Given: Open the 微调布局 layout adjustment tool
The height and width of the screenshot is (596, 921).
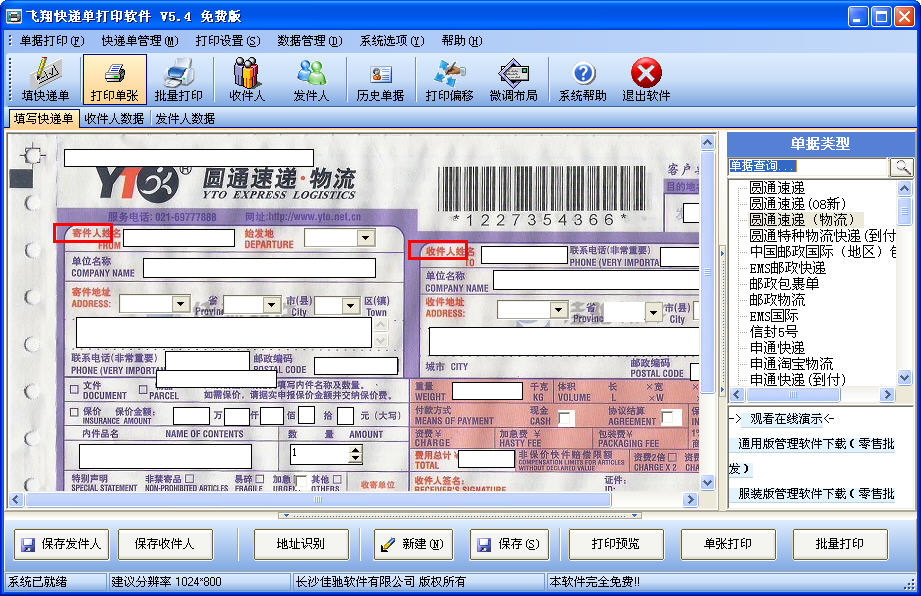Looking at the screenshot, I should [x=513, y=79].
